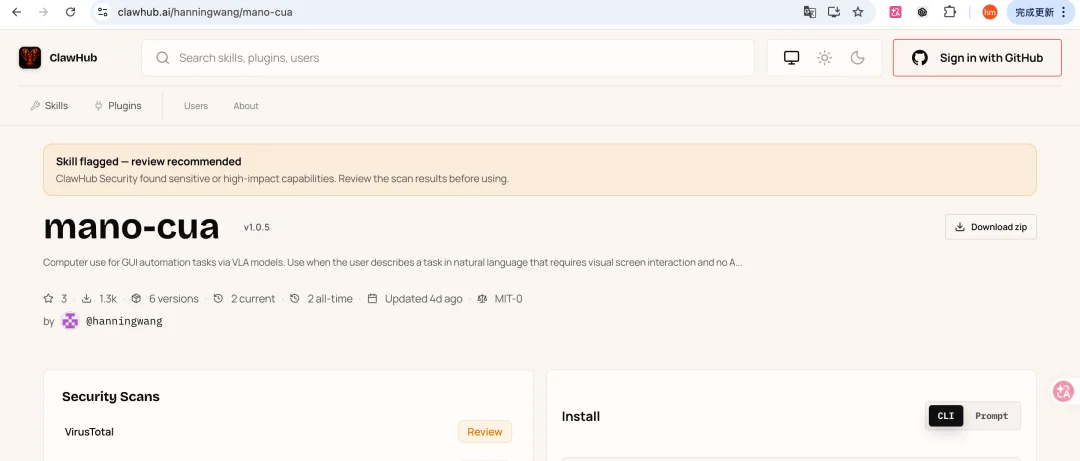Viewport: 1080px width, 461px height.
Task: Click the VirusTotal Review badge
Action: click(485, 432)
